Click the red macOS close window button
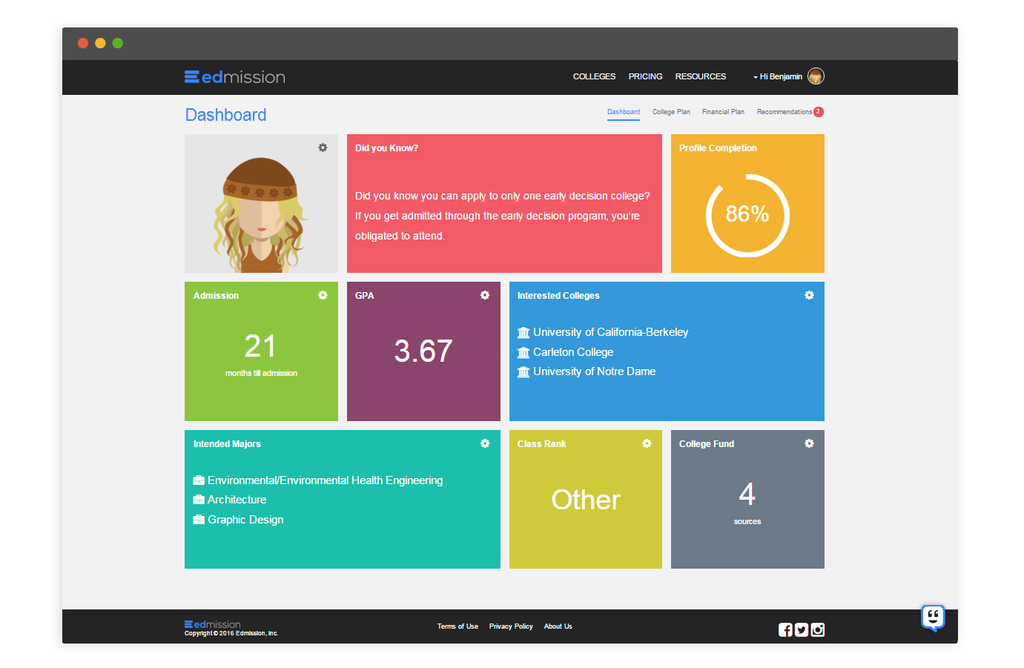The width and height of the screenshot is (1024, 668). coord(83,43)
